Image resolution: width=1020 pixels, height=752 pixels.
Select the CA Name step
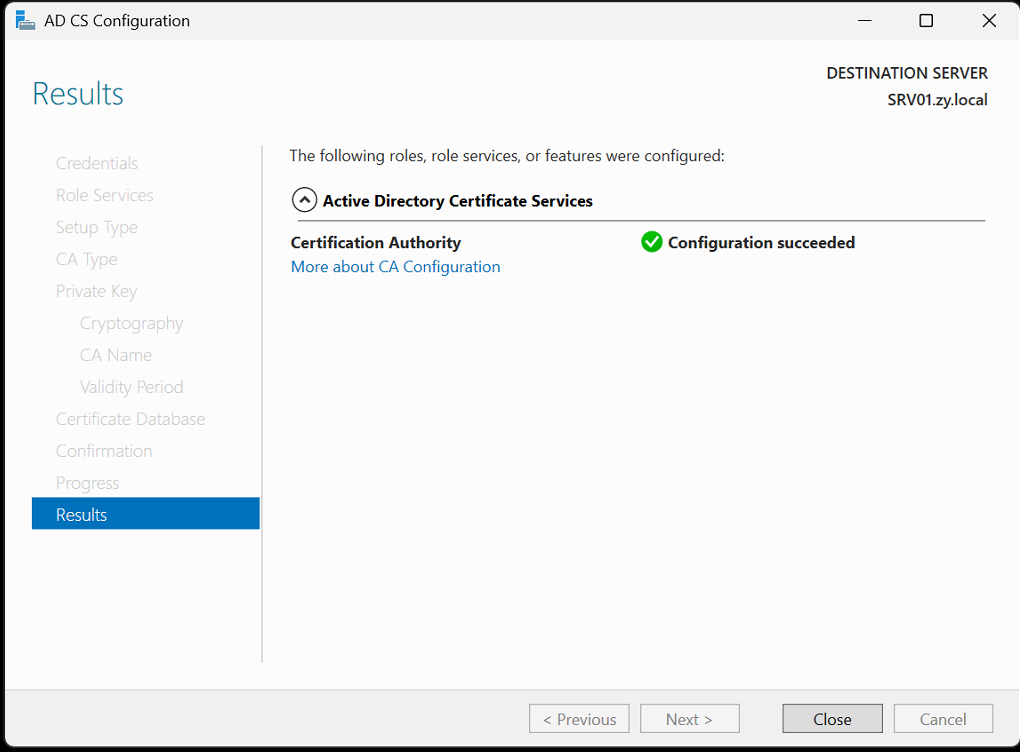click(x=116, y=355)
